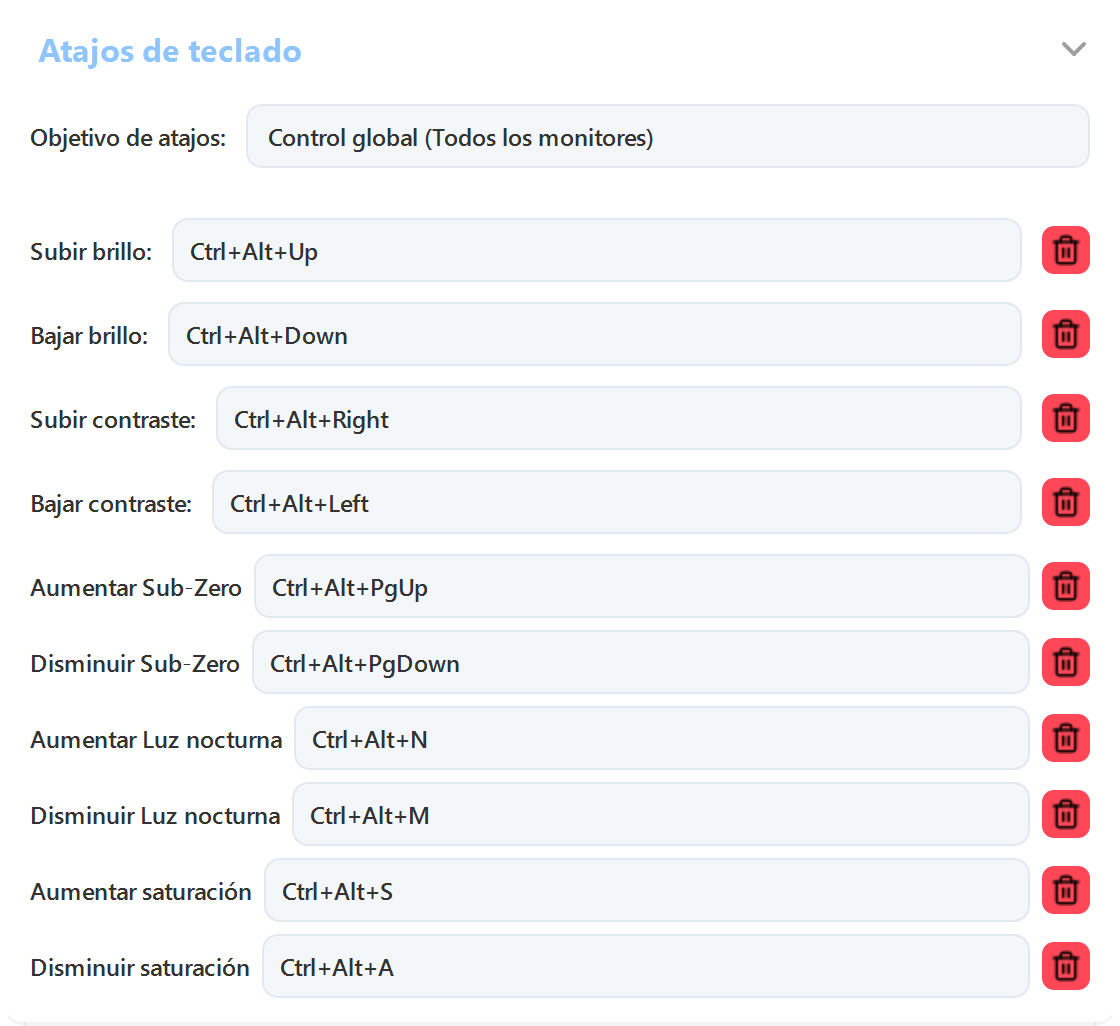Collapse the Atajos de teclado section
Viewport: 1120px width, 1026px height.
pos(1073,49)
